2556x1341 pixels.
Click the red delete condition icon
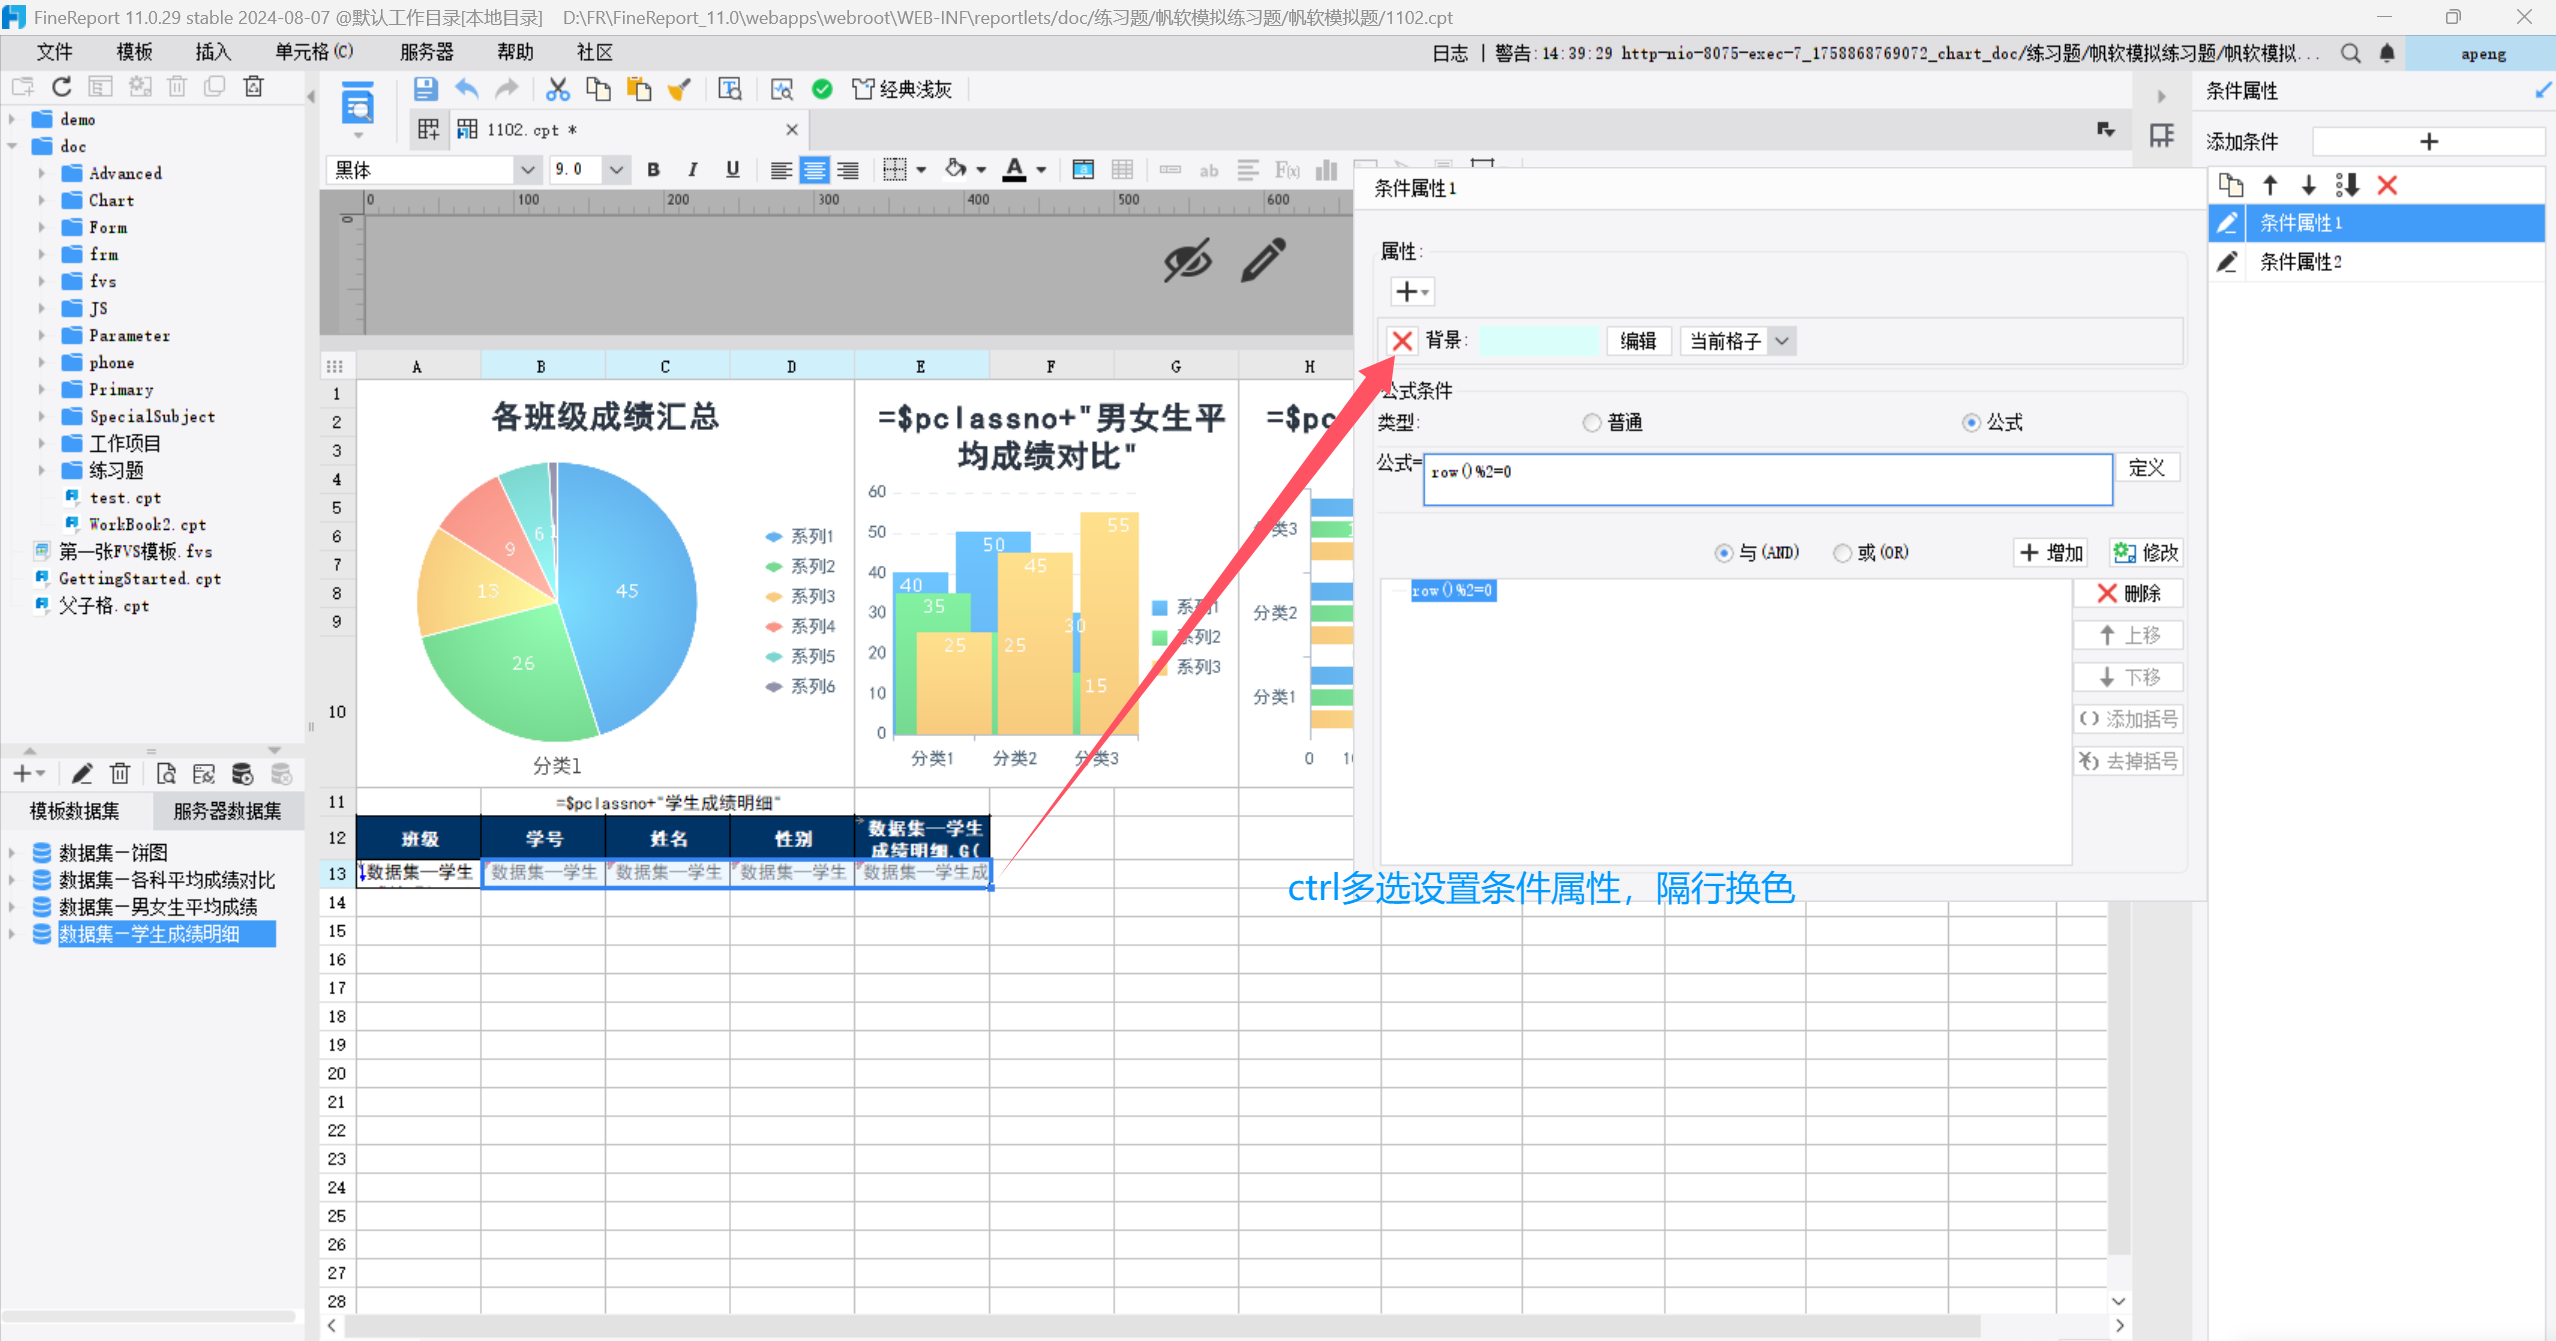pyautogui.click(x=2387, y=185)
